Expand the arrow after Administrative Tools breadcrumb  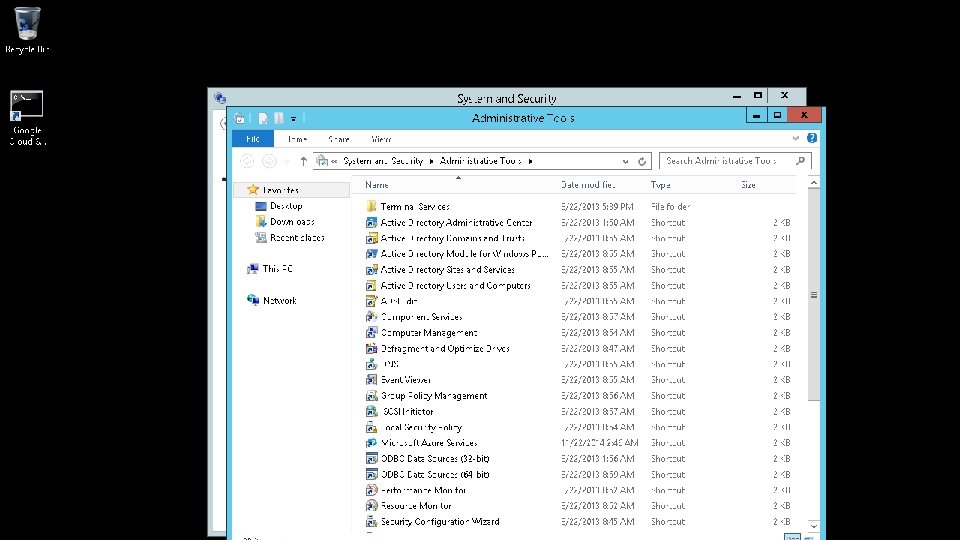point(530,161)
